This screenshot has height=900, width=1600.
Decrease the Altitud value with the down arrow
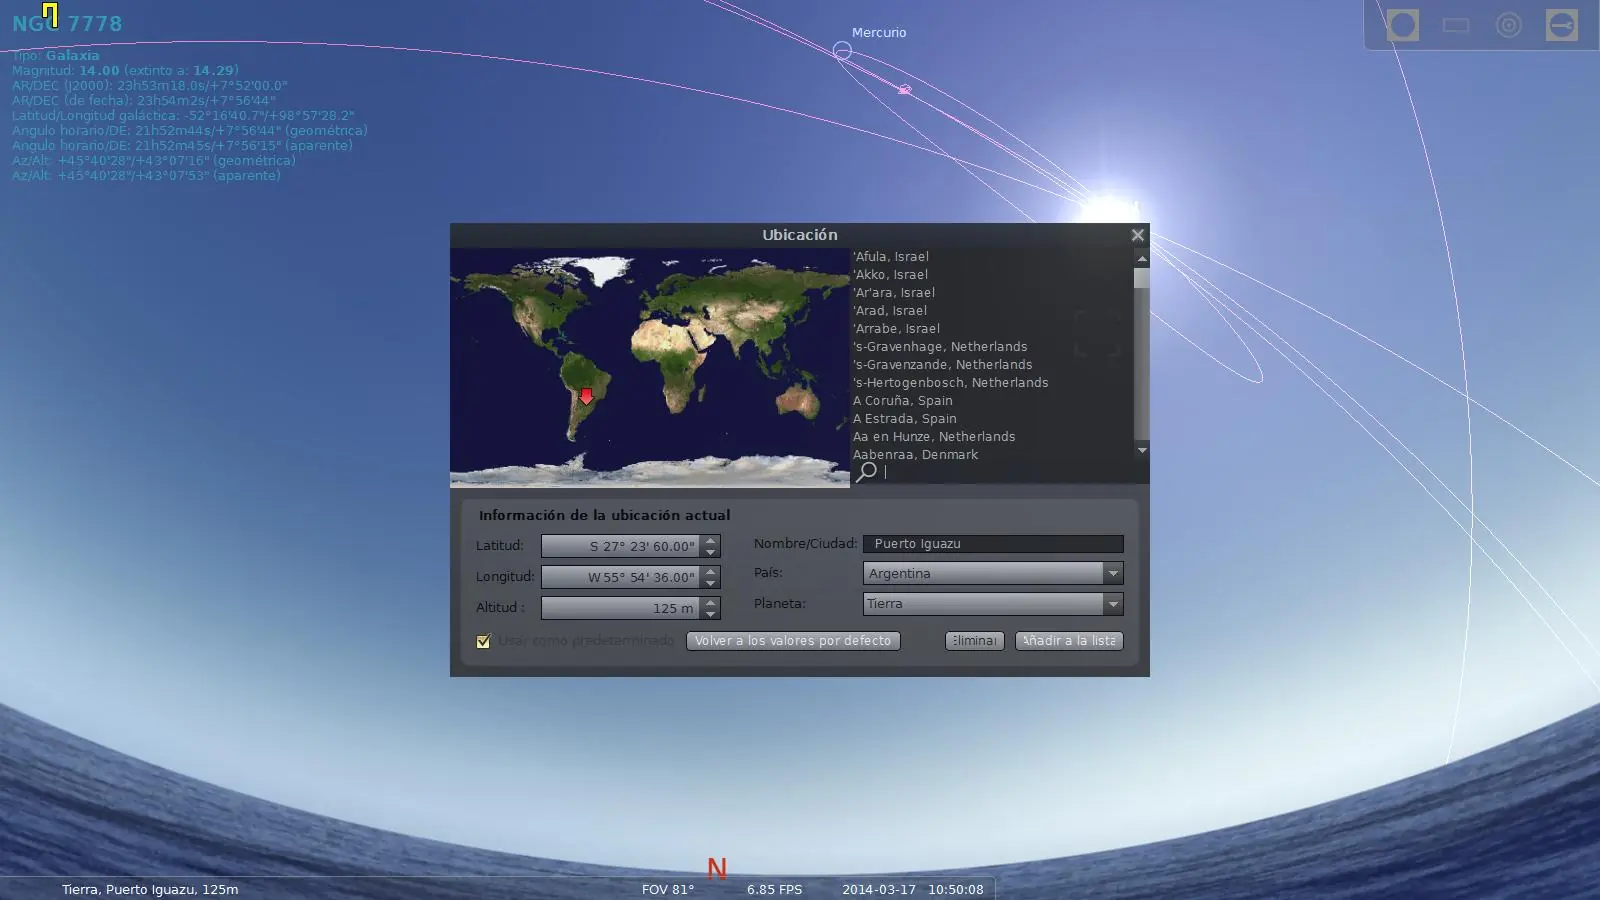point(711,614)
